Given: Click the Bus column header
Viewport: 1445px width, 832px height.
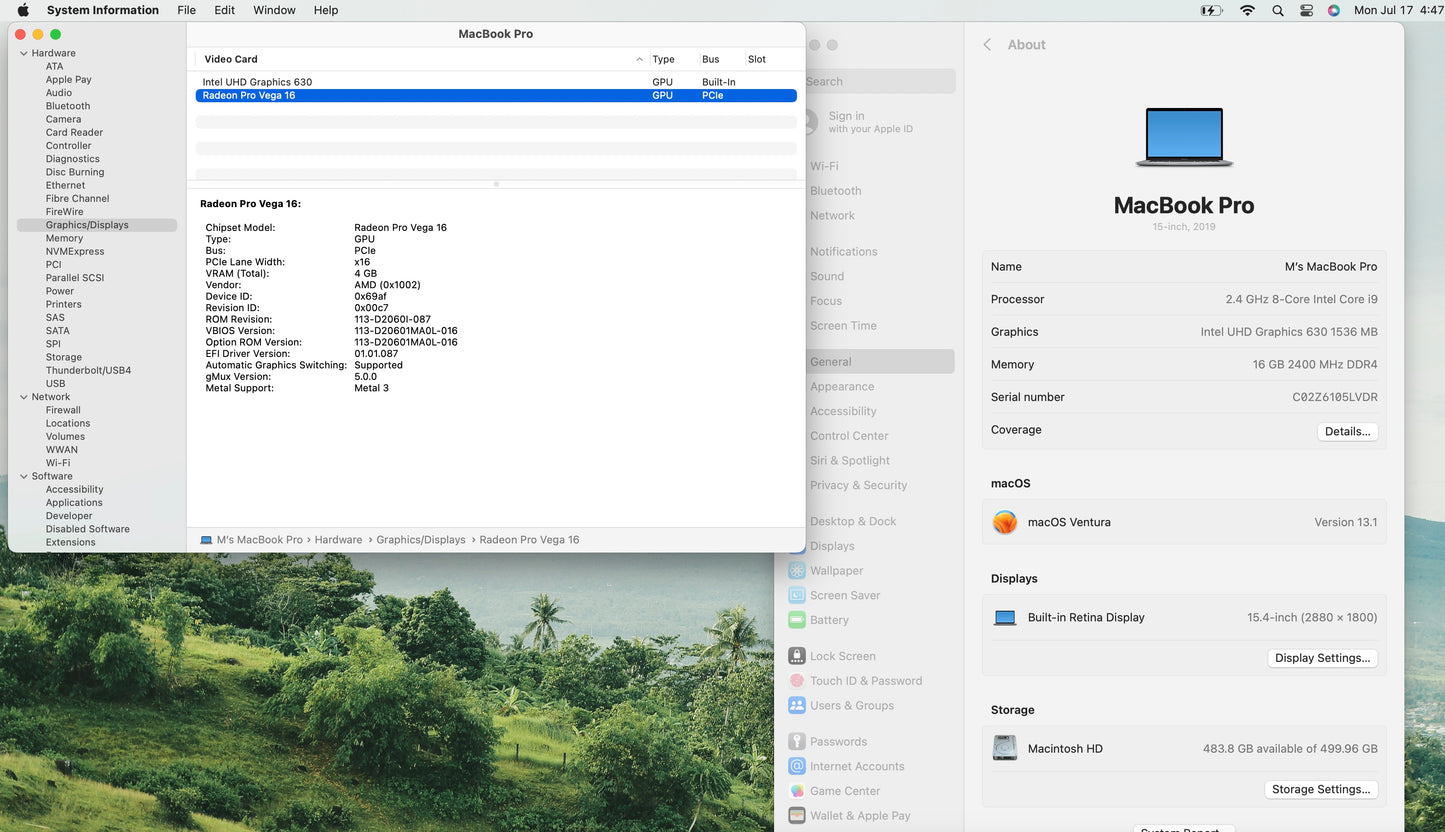Looking at the screenshot, I should tap(711, 59).
